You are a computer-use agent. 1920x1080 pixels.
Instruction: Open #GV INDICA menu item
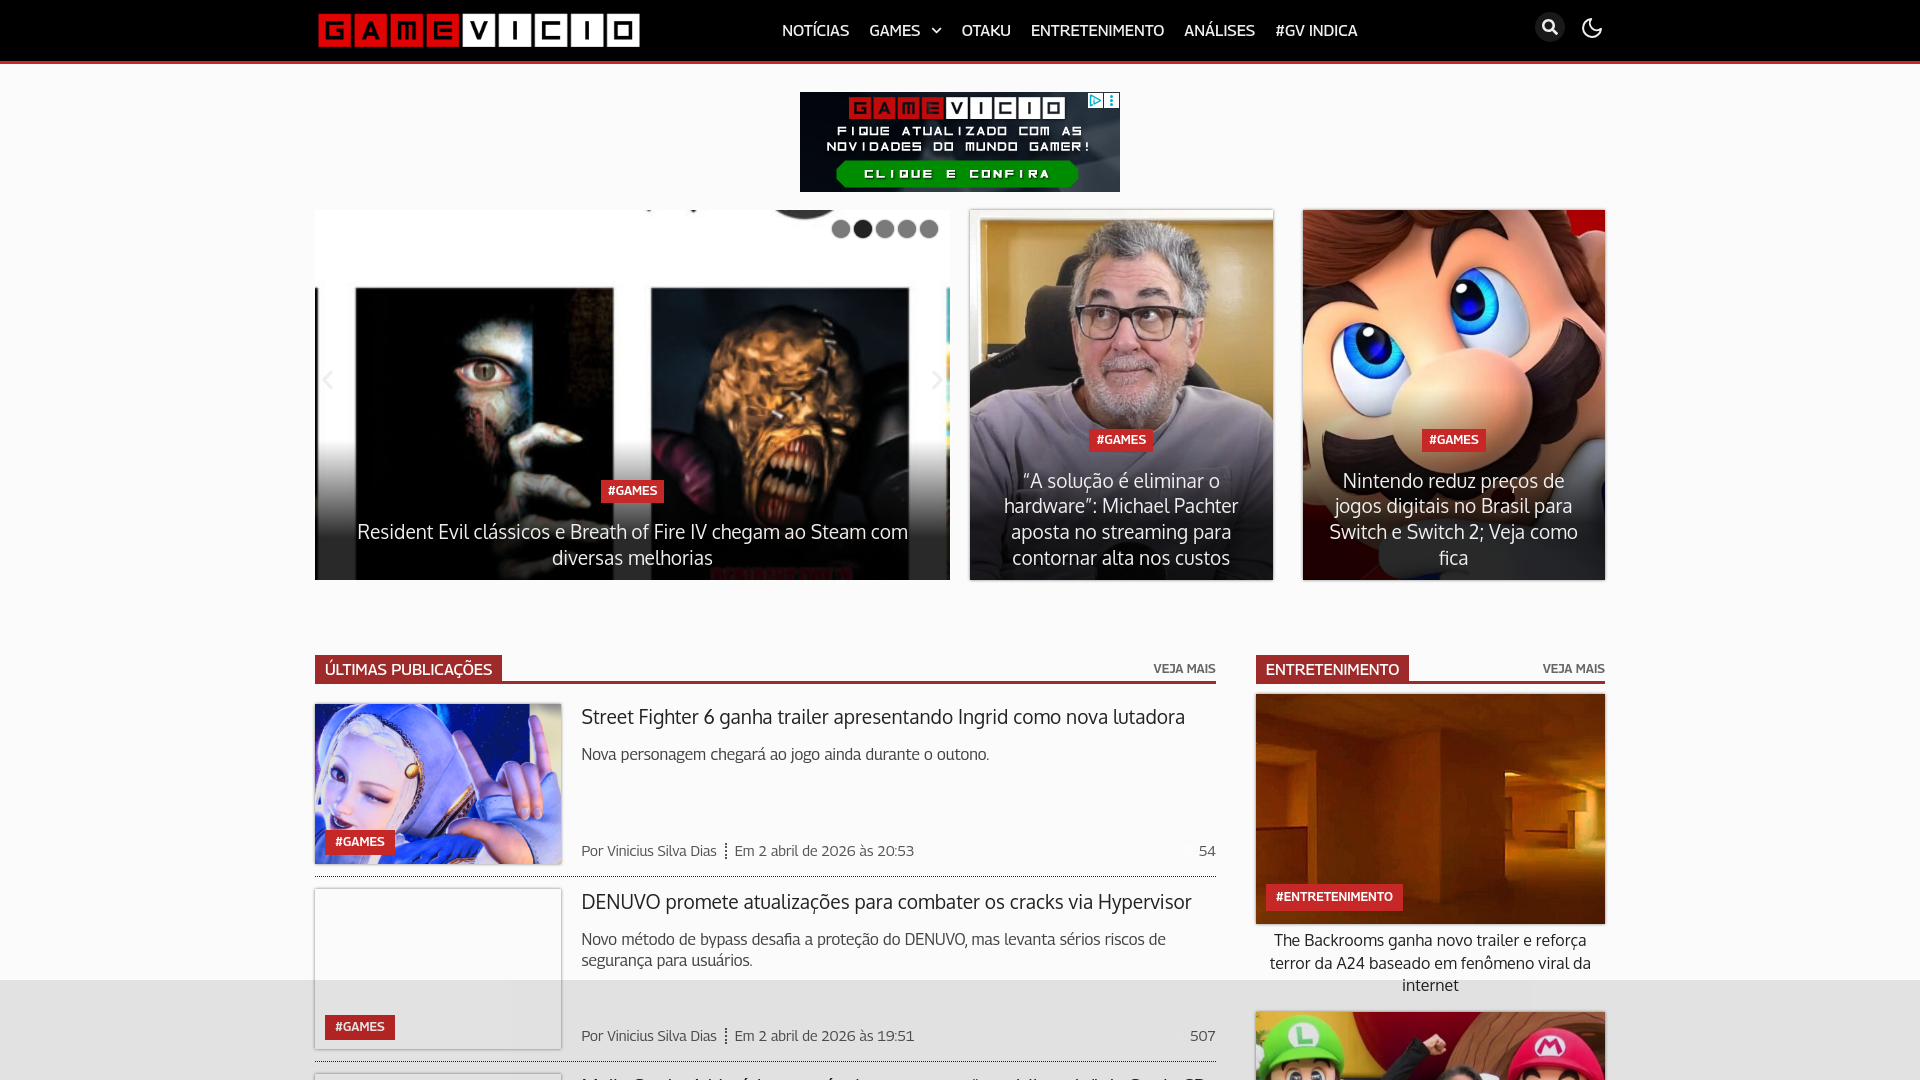[1316, 31]
